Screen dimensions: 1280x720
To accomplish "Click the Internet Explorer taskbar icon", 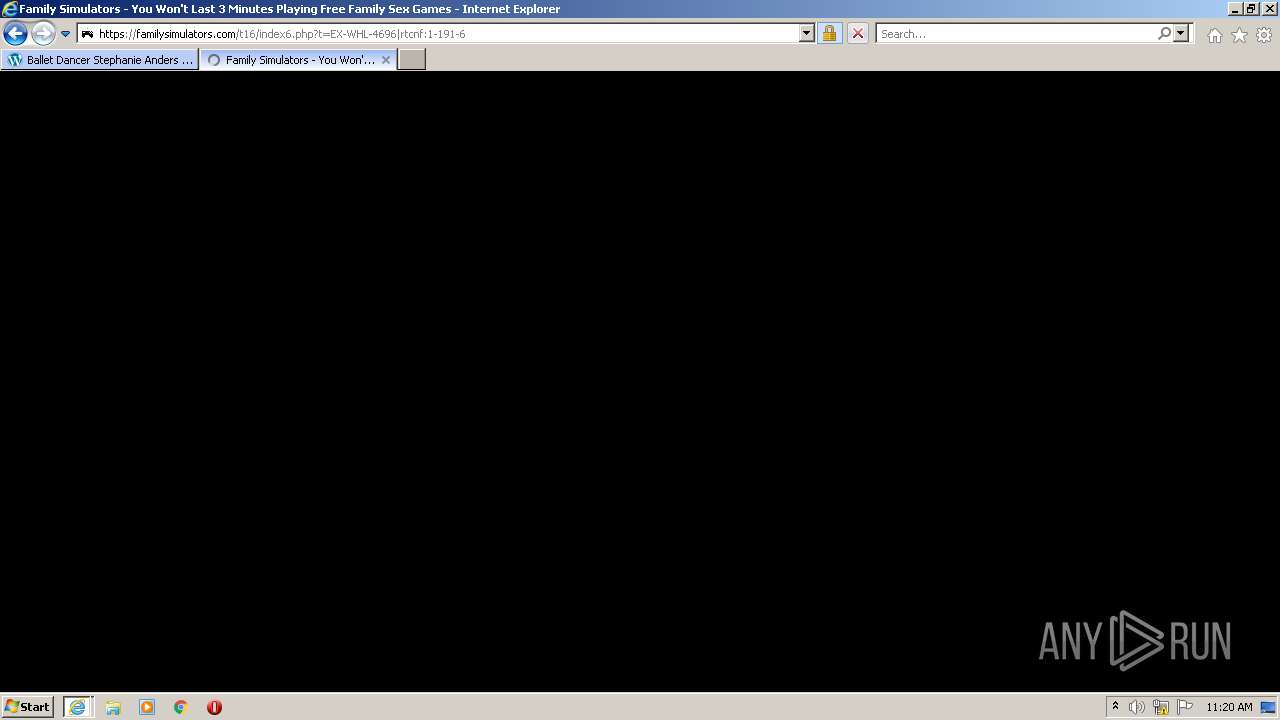I will pos(77,707).
